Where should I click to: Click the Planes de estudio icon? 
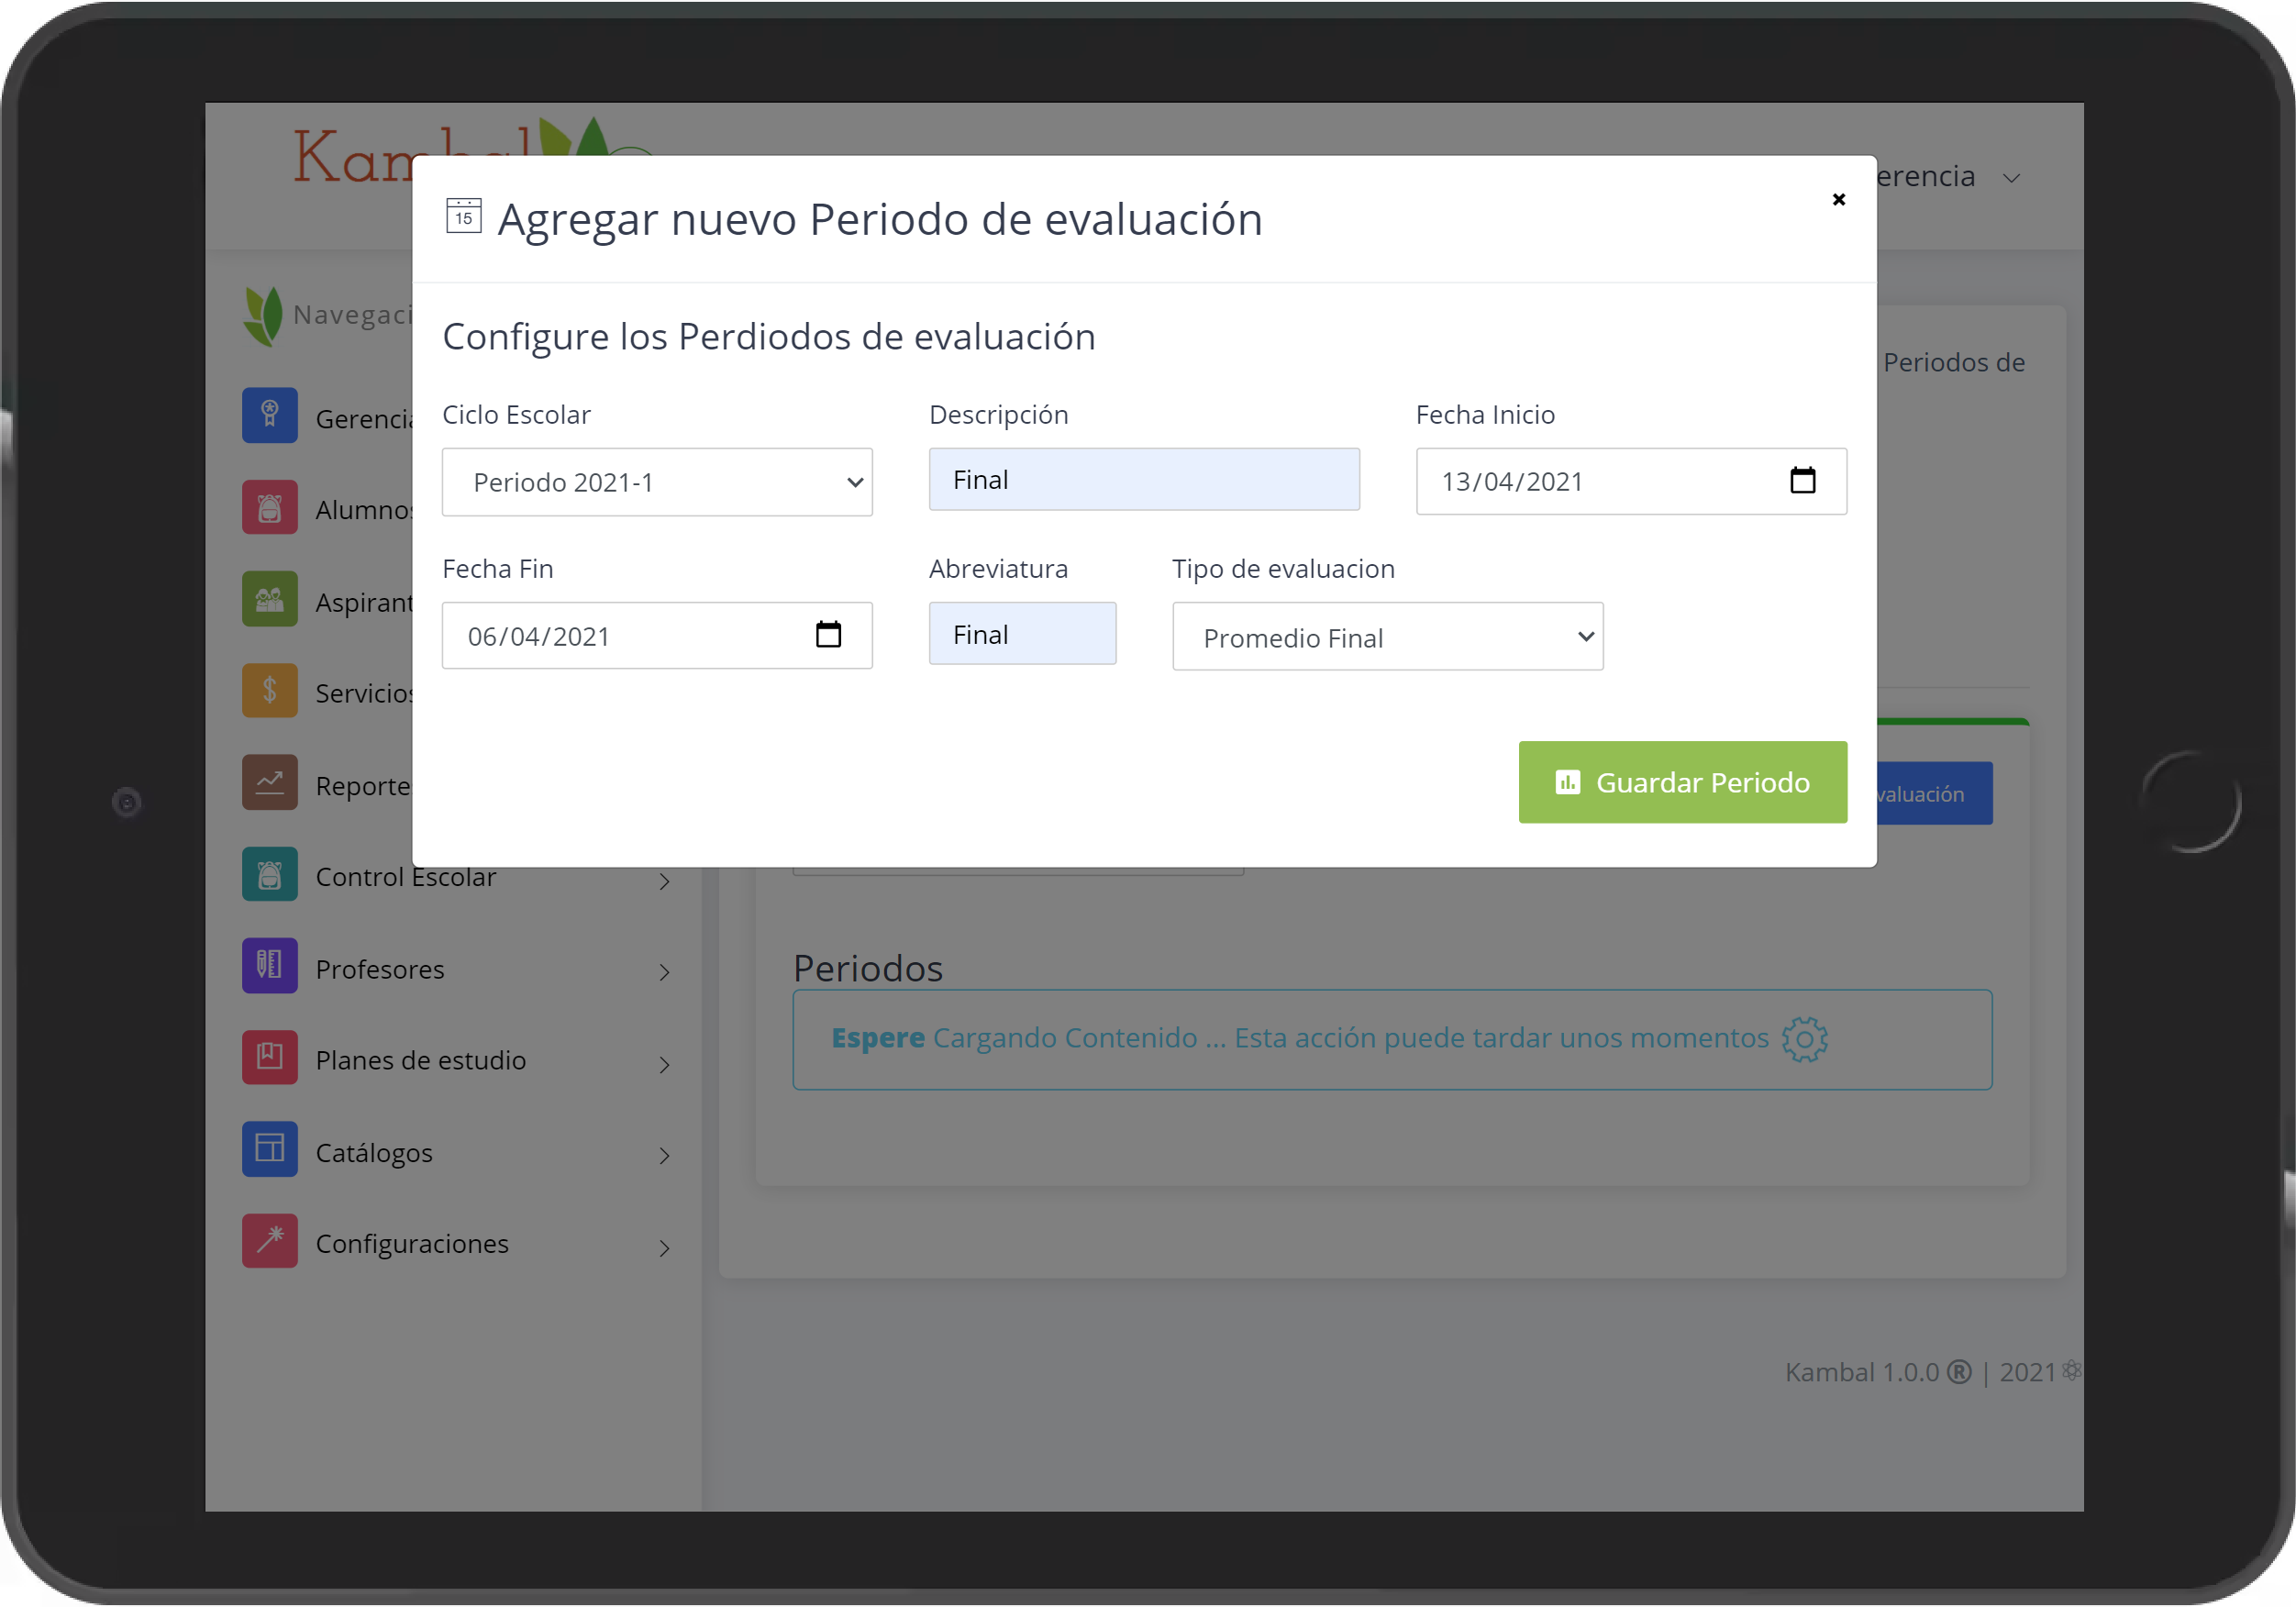[x=269, y=1058]
